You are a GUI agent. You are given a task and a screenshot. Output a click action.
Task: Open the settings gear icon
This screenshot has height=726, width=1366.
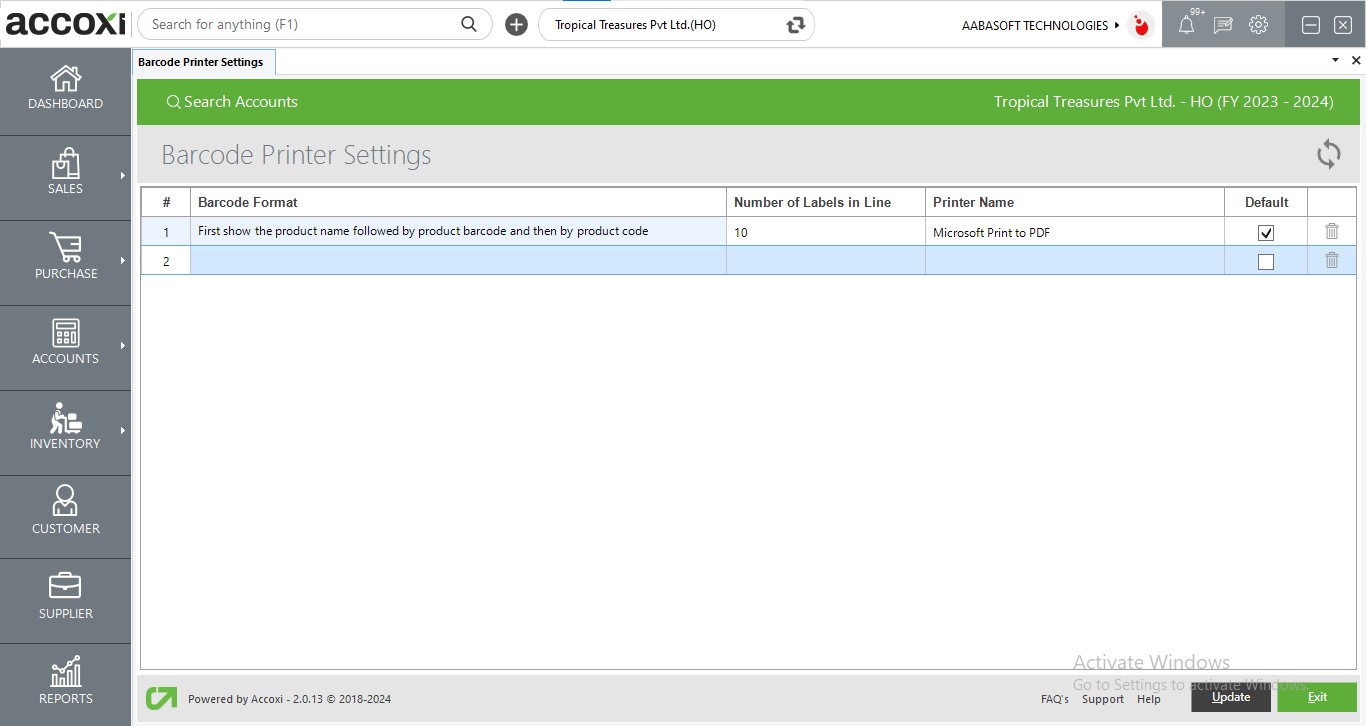coord(1258,25)
